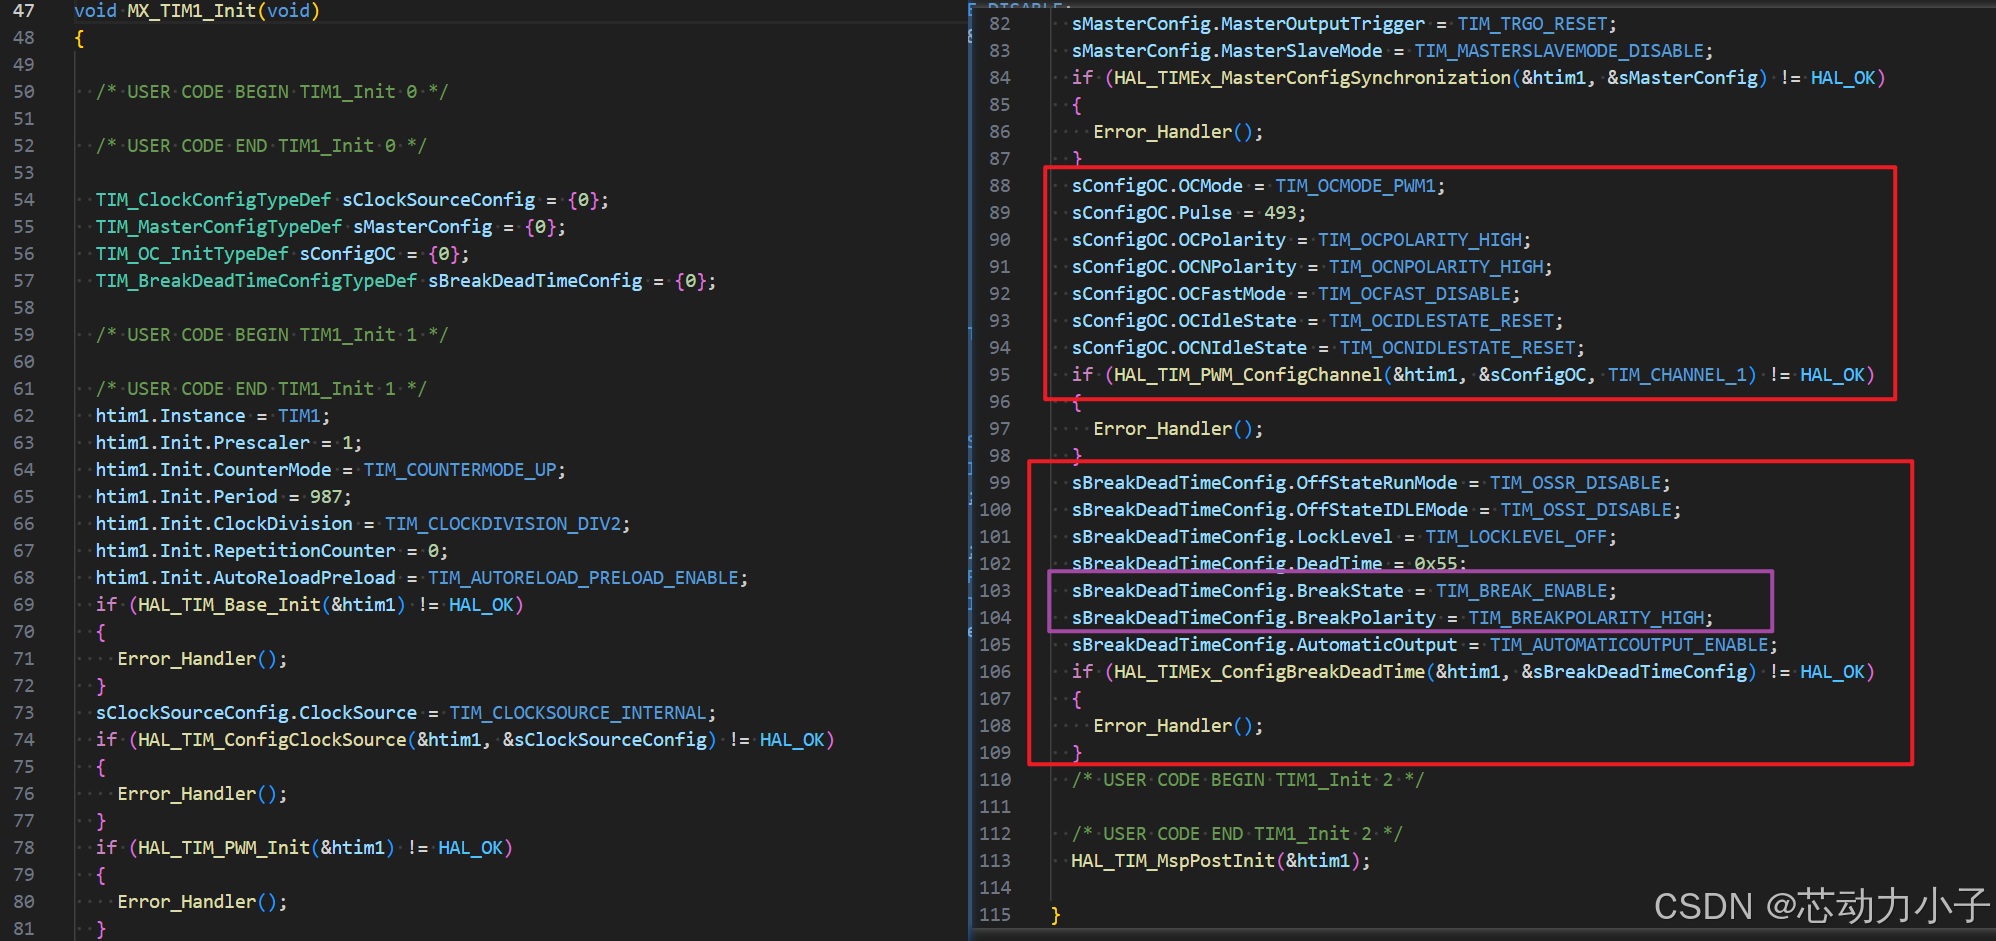1996x941 pixels.
Task: Click TIM_AUTOMATICOUTPUT_ENABLE constant
Action: [x=1629, y=645]
